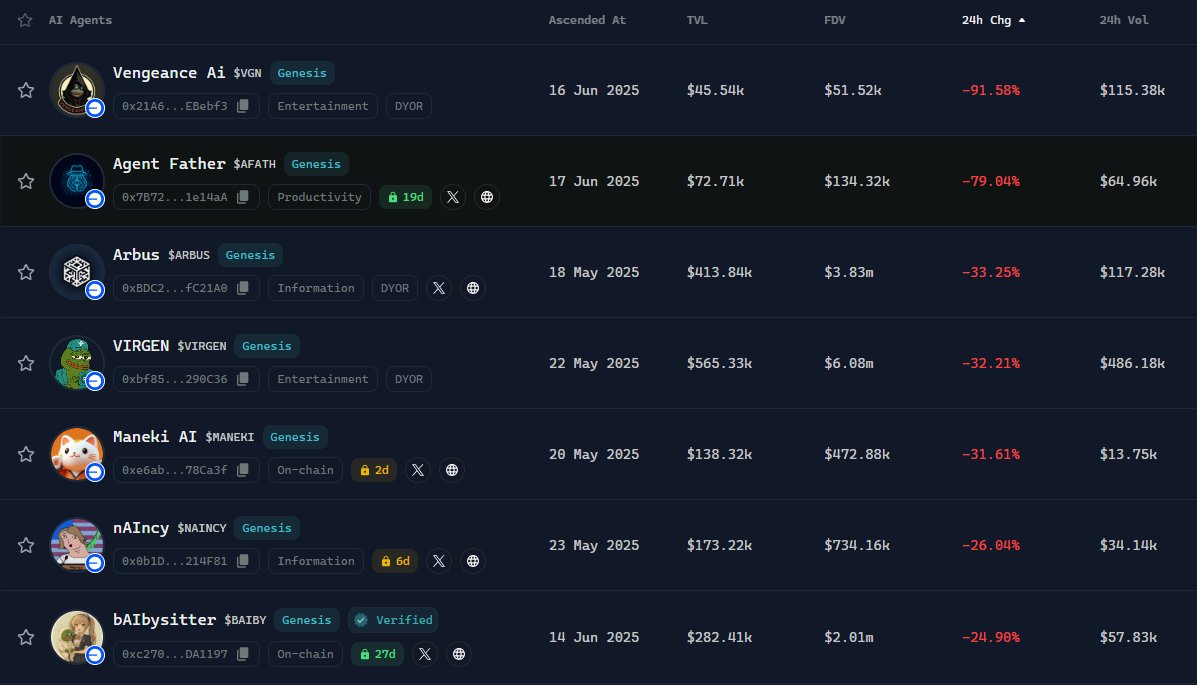Click 6d lock badge on nAIncy
This screenshot has height=685, width=1197.
pos(395,561)
